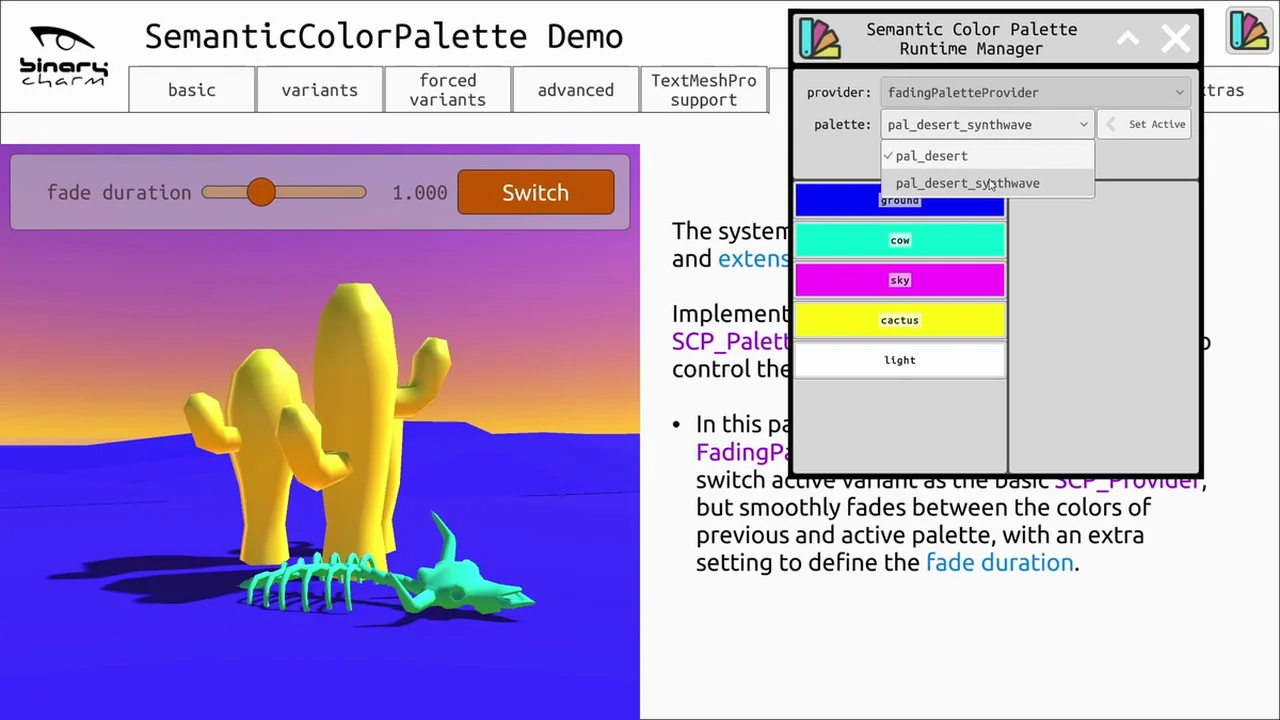Image resolution: width=1280 pixels, height=720 pixels.
Task: Click the fade duration slider handle
Action: pos(261,192)
